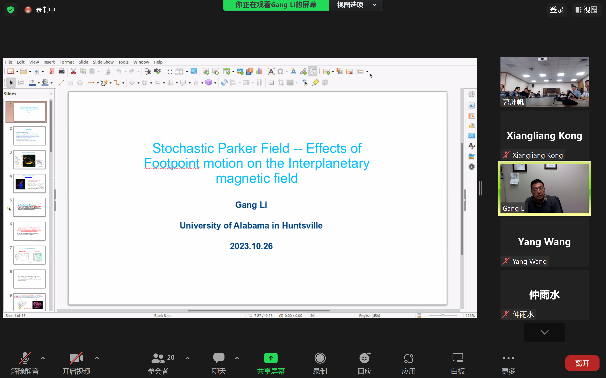The width and height of the screenshot is (606, 378).
Task: Select slide 4 thumbnail in Slides panel
Action: coord(29,183)
